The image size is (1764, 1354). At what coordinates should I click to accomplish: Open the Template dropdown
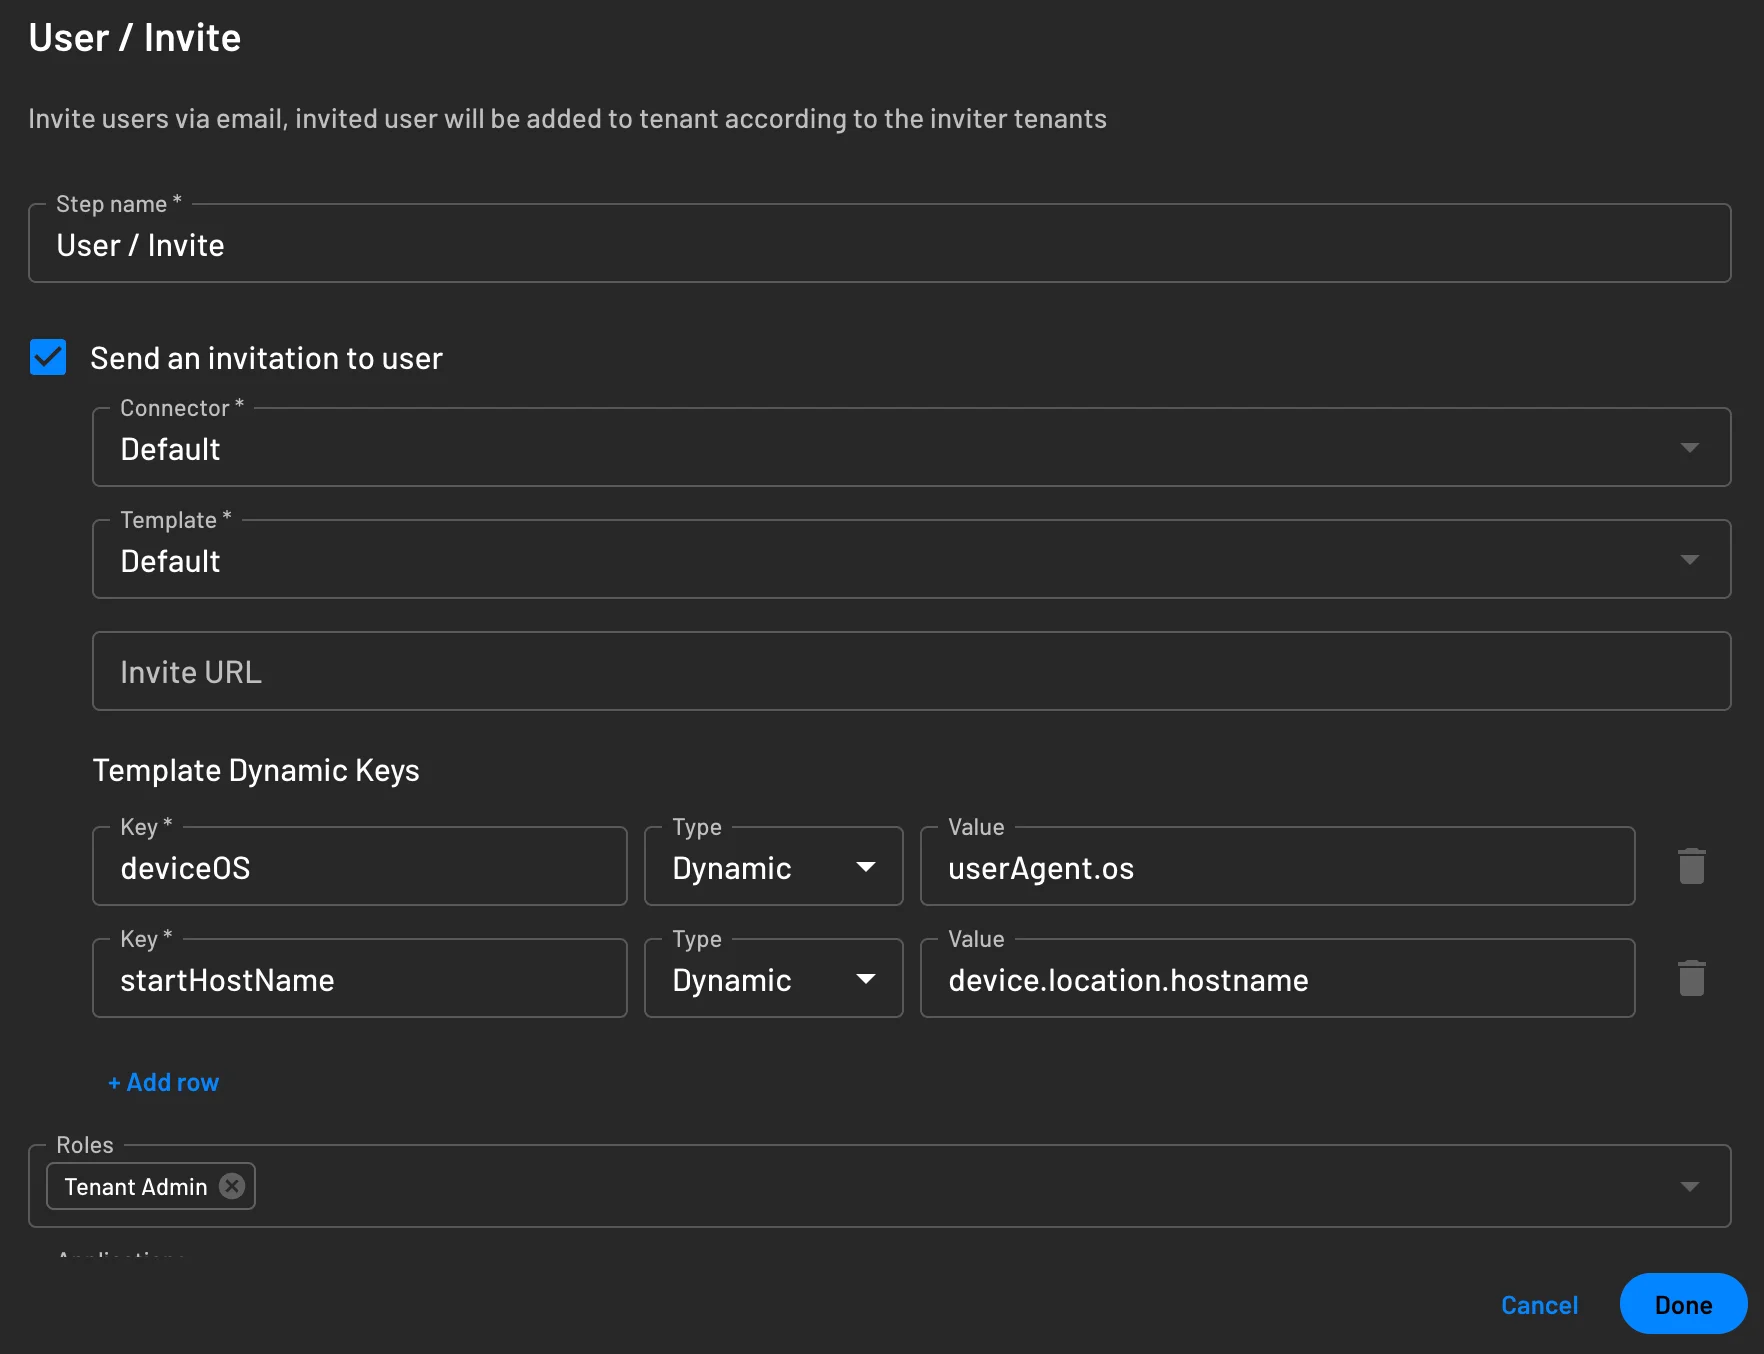pyautogui.click(x=911, y=559)
